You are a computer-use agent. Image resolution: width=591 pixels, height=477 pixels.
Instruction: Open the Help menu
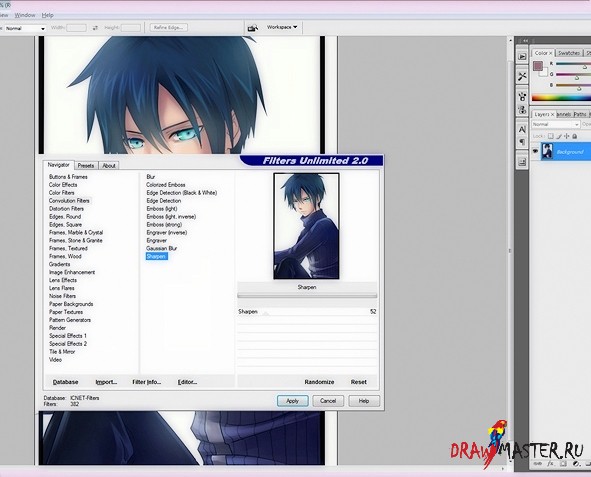tap(47, 15)
